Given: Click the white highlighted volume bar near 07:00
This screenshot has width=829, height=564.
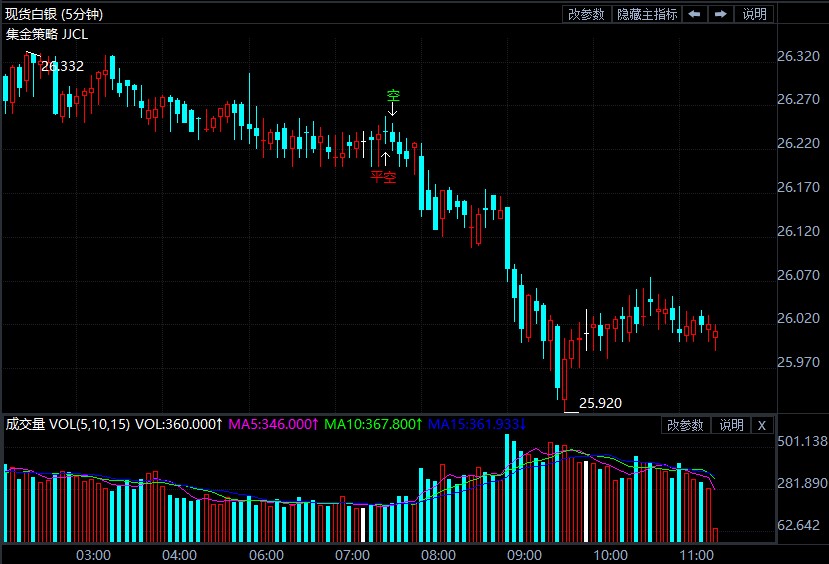Looking at the screenshot, I should [x=363, y=525].
